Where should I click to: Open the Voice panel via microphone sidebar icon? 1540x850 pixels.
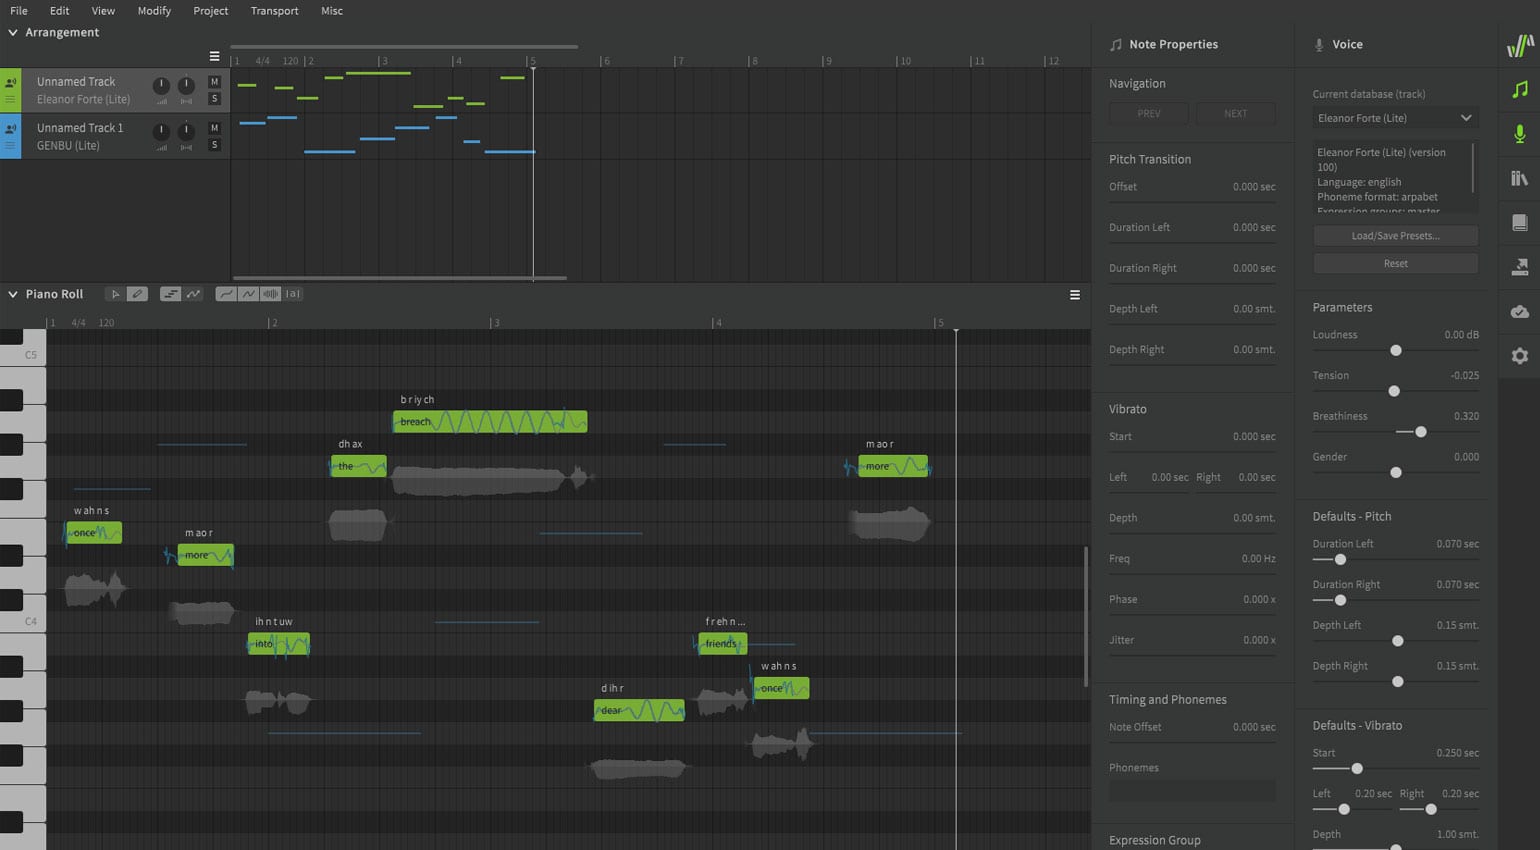coord(1520,134)
